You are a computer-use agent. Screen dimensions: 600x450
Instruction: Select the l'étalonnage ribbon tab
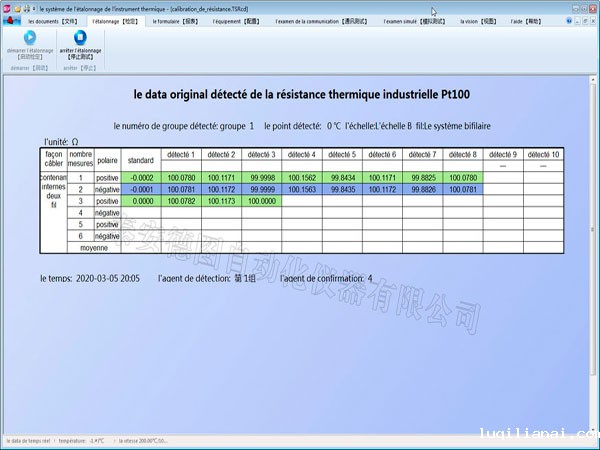pos(115,21)
